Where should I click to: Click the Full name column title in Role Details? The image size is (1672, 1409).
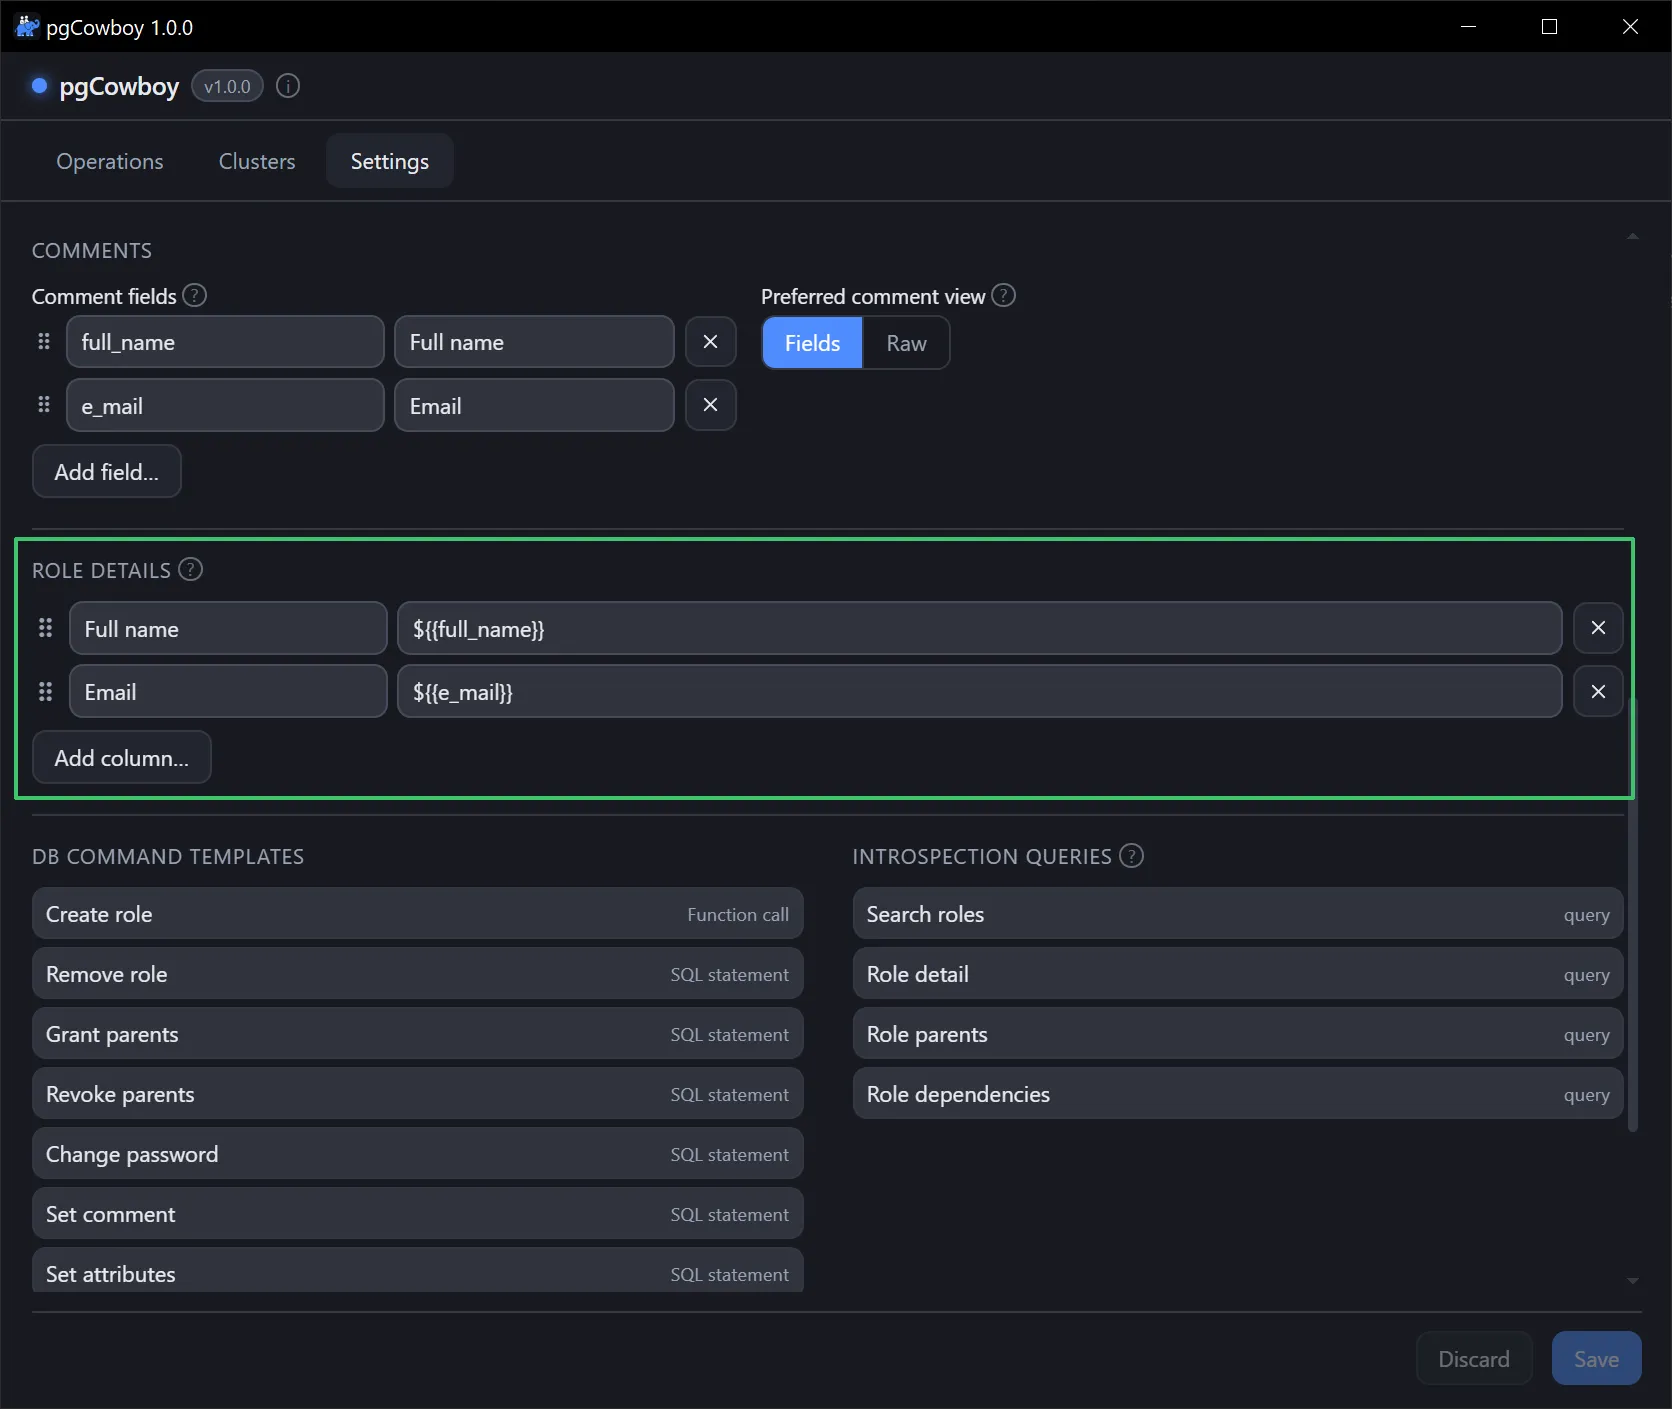[228, 628]
